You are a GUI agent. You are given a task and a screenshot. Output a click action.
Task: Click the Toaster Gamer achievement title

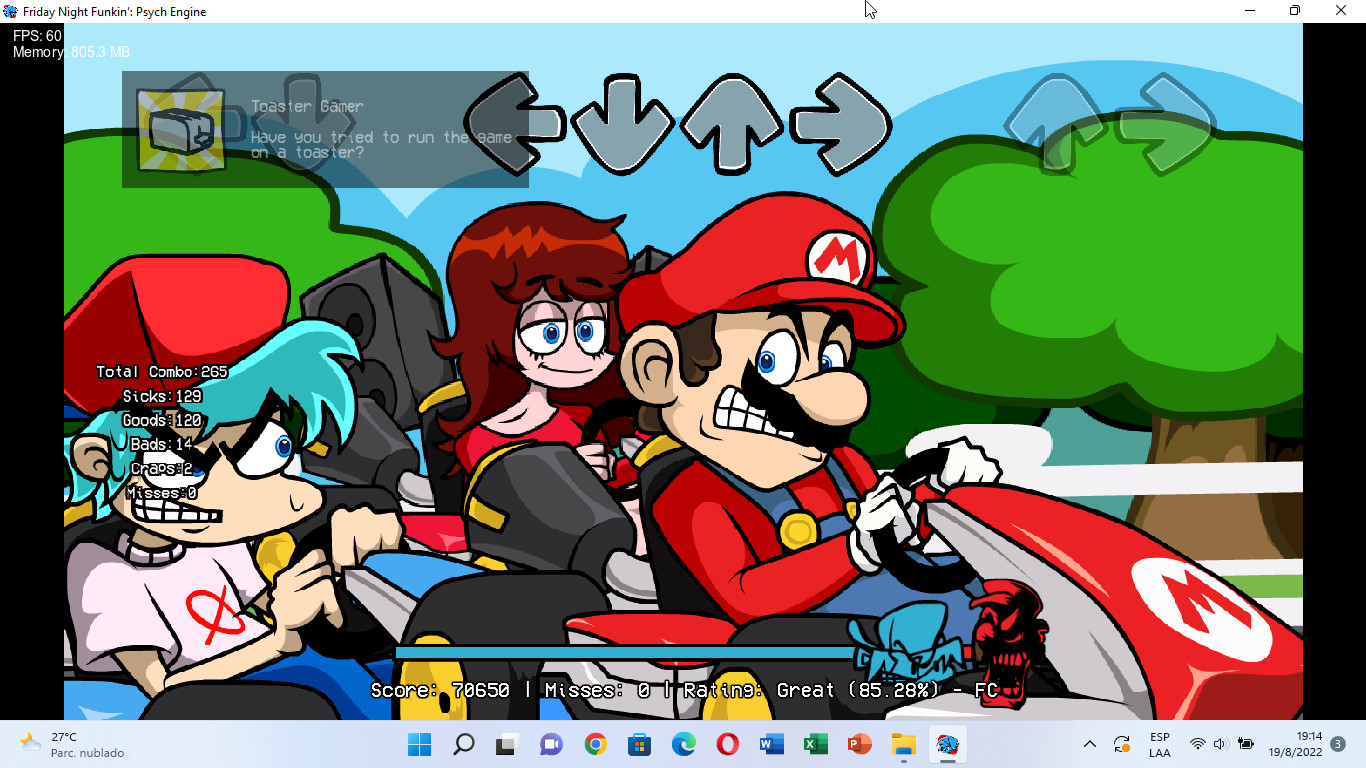307,106
